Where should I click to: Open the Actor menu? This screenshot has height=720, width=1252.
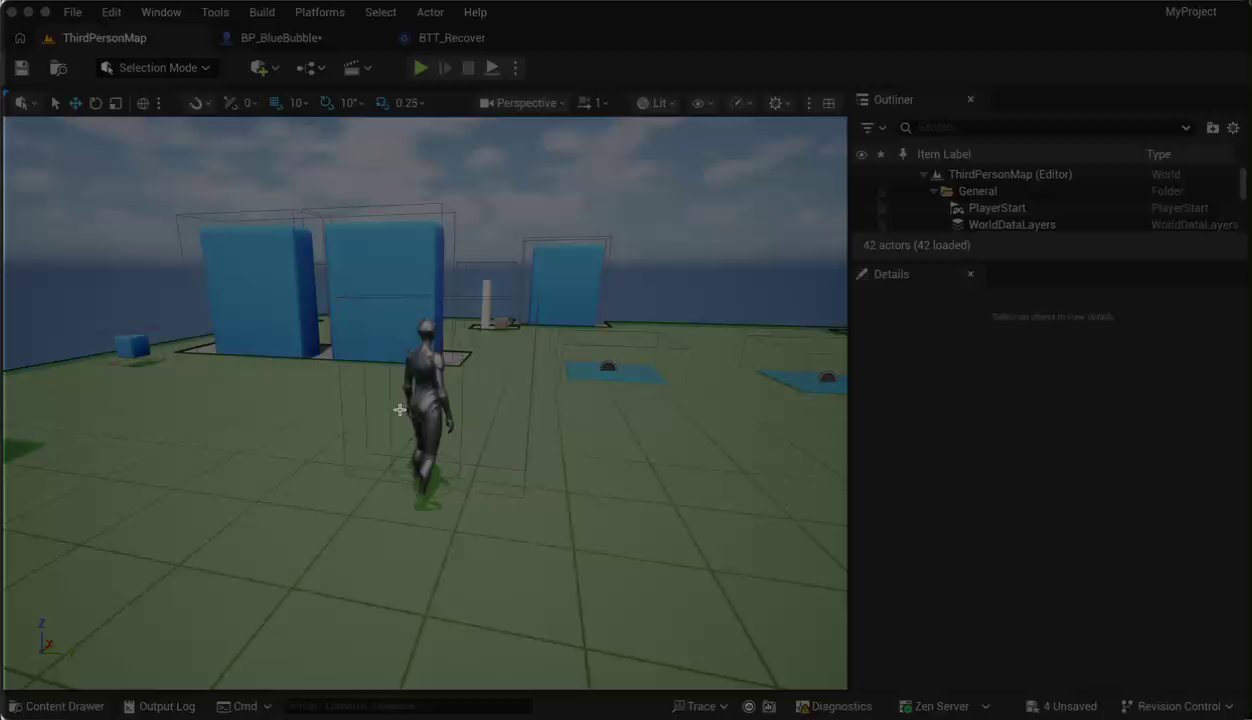pyautogui.click(x=430, y=12)
